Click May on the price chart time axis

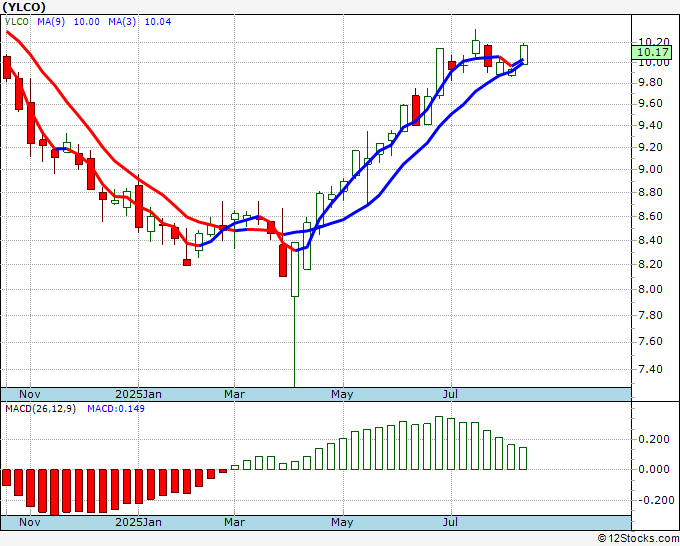click(342, 394)
